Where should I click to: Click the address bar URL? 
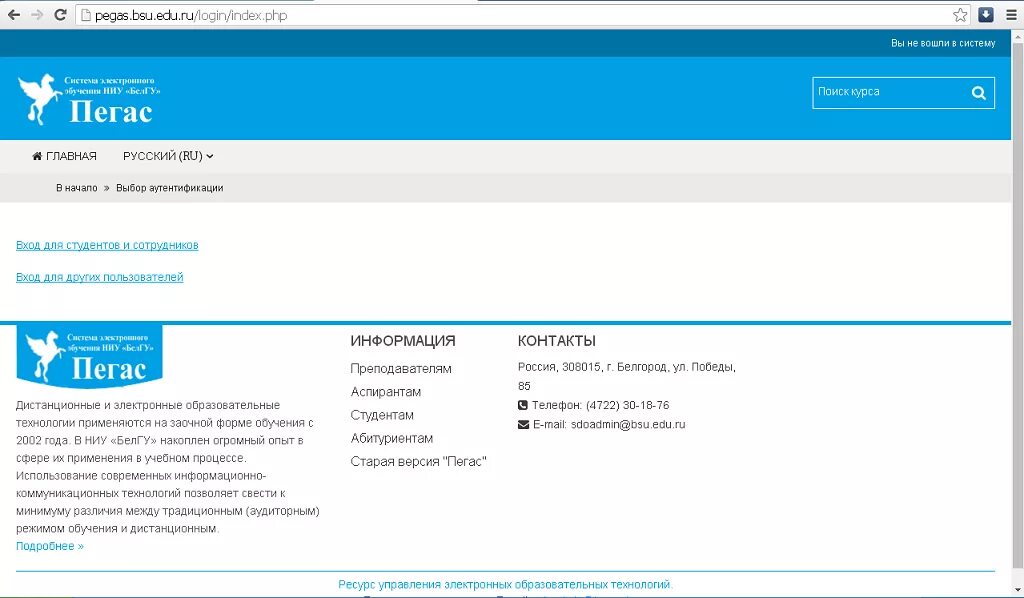(x=191, y=15)
